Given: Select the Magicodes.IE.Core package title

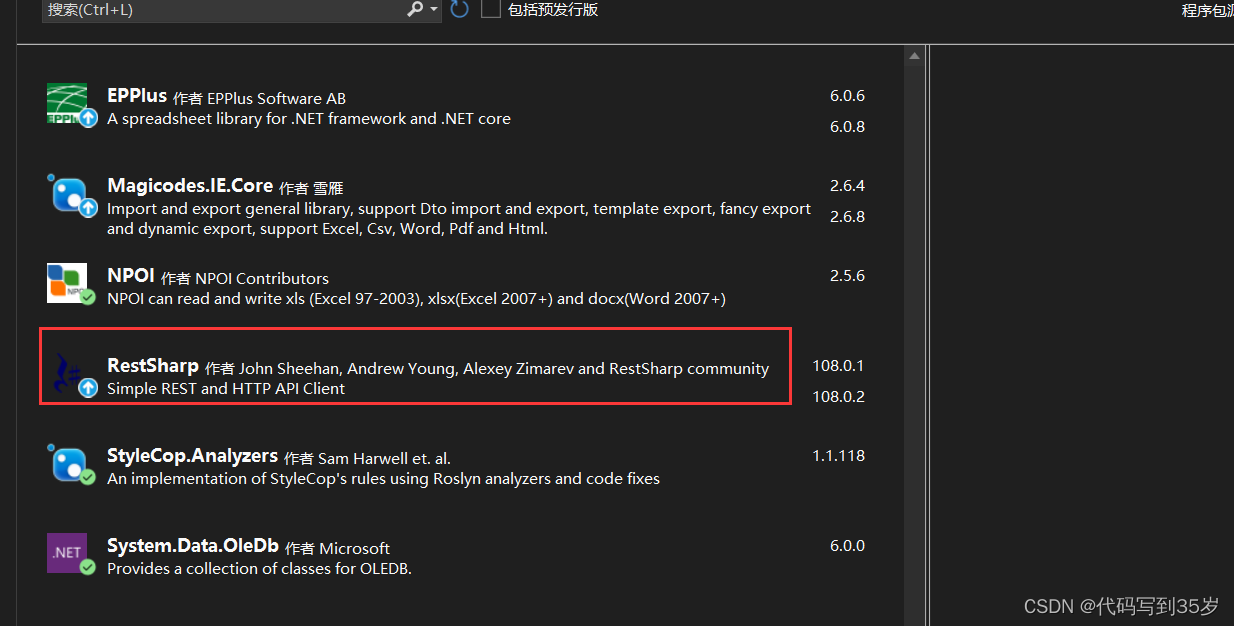Looking at the screenshot, I should click(x=190, y=186).
